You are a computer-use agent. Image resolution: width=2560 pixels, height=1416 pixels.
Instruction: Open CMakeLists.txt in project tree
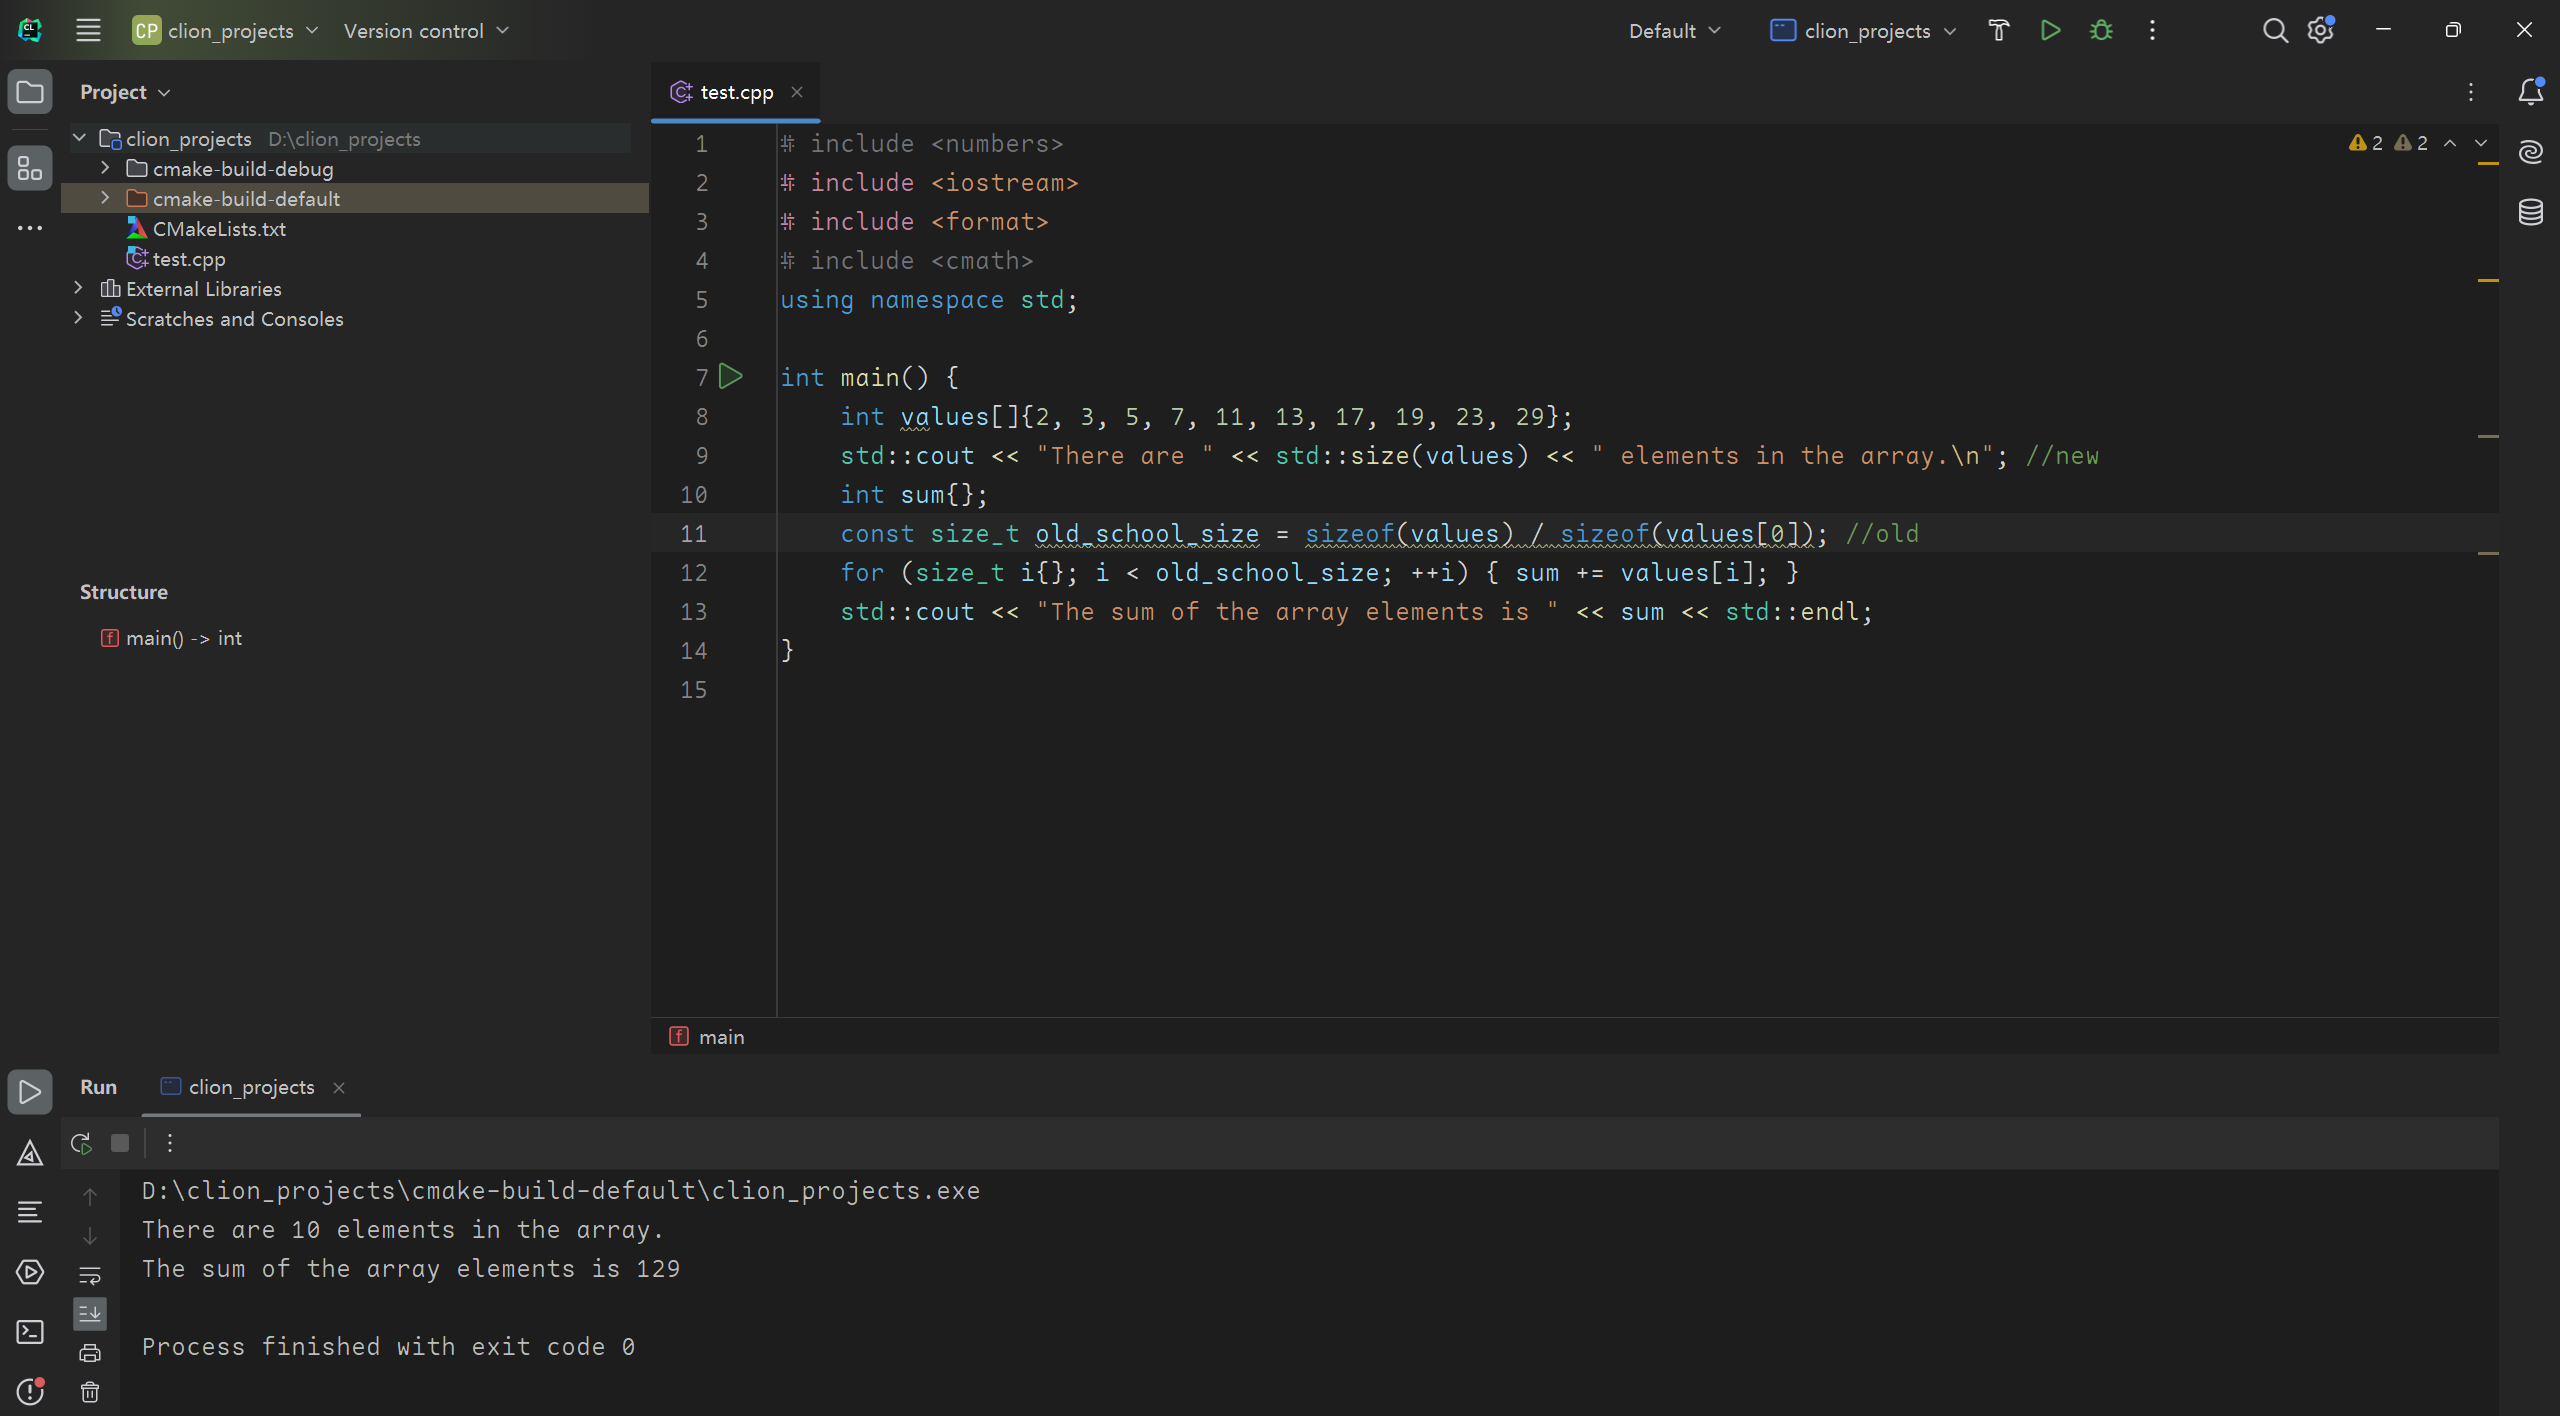click(219, 229)
